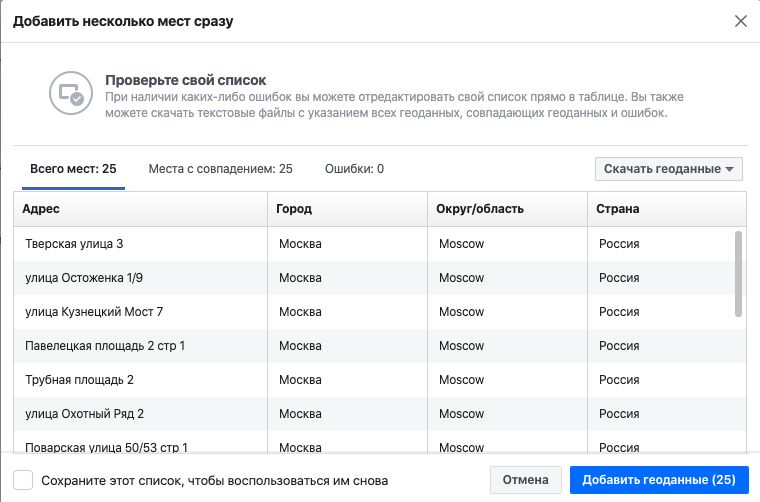Image resolution: width=760 pixels, height=502 pixels.
Task: Edit the Тверская улица 3 address cell
Action: click(141, 244)
